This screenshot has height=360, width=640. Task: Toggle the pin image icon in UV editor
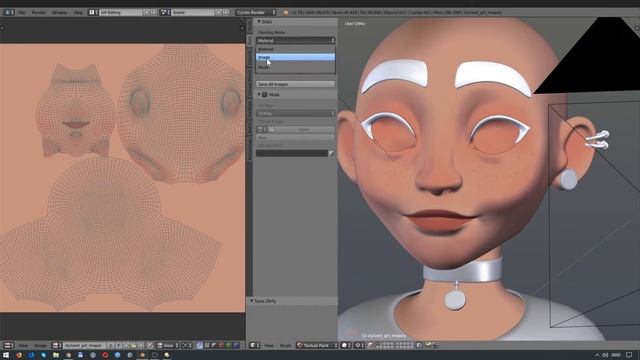coord(150,345)
